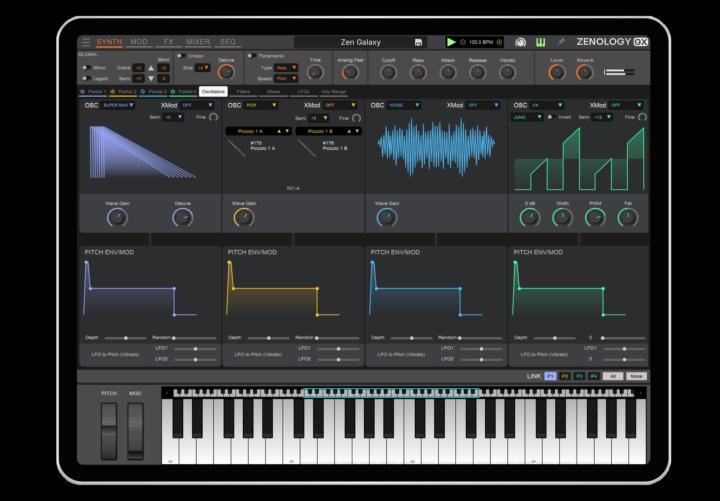The height and width of the screenshot is (501, 720).
Task: Switch to the MOD tab
Action: (x=139, y=42)
